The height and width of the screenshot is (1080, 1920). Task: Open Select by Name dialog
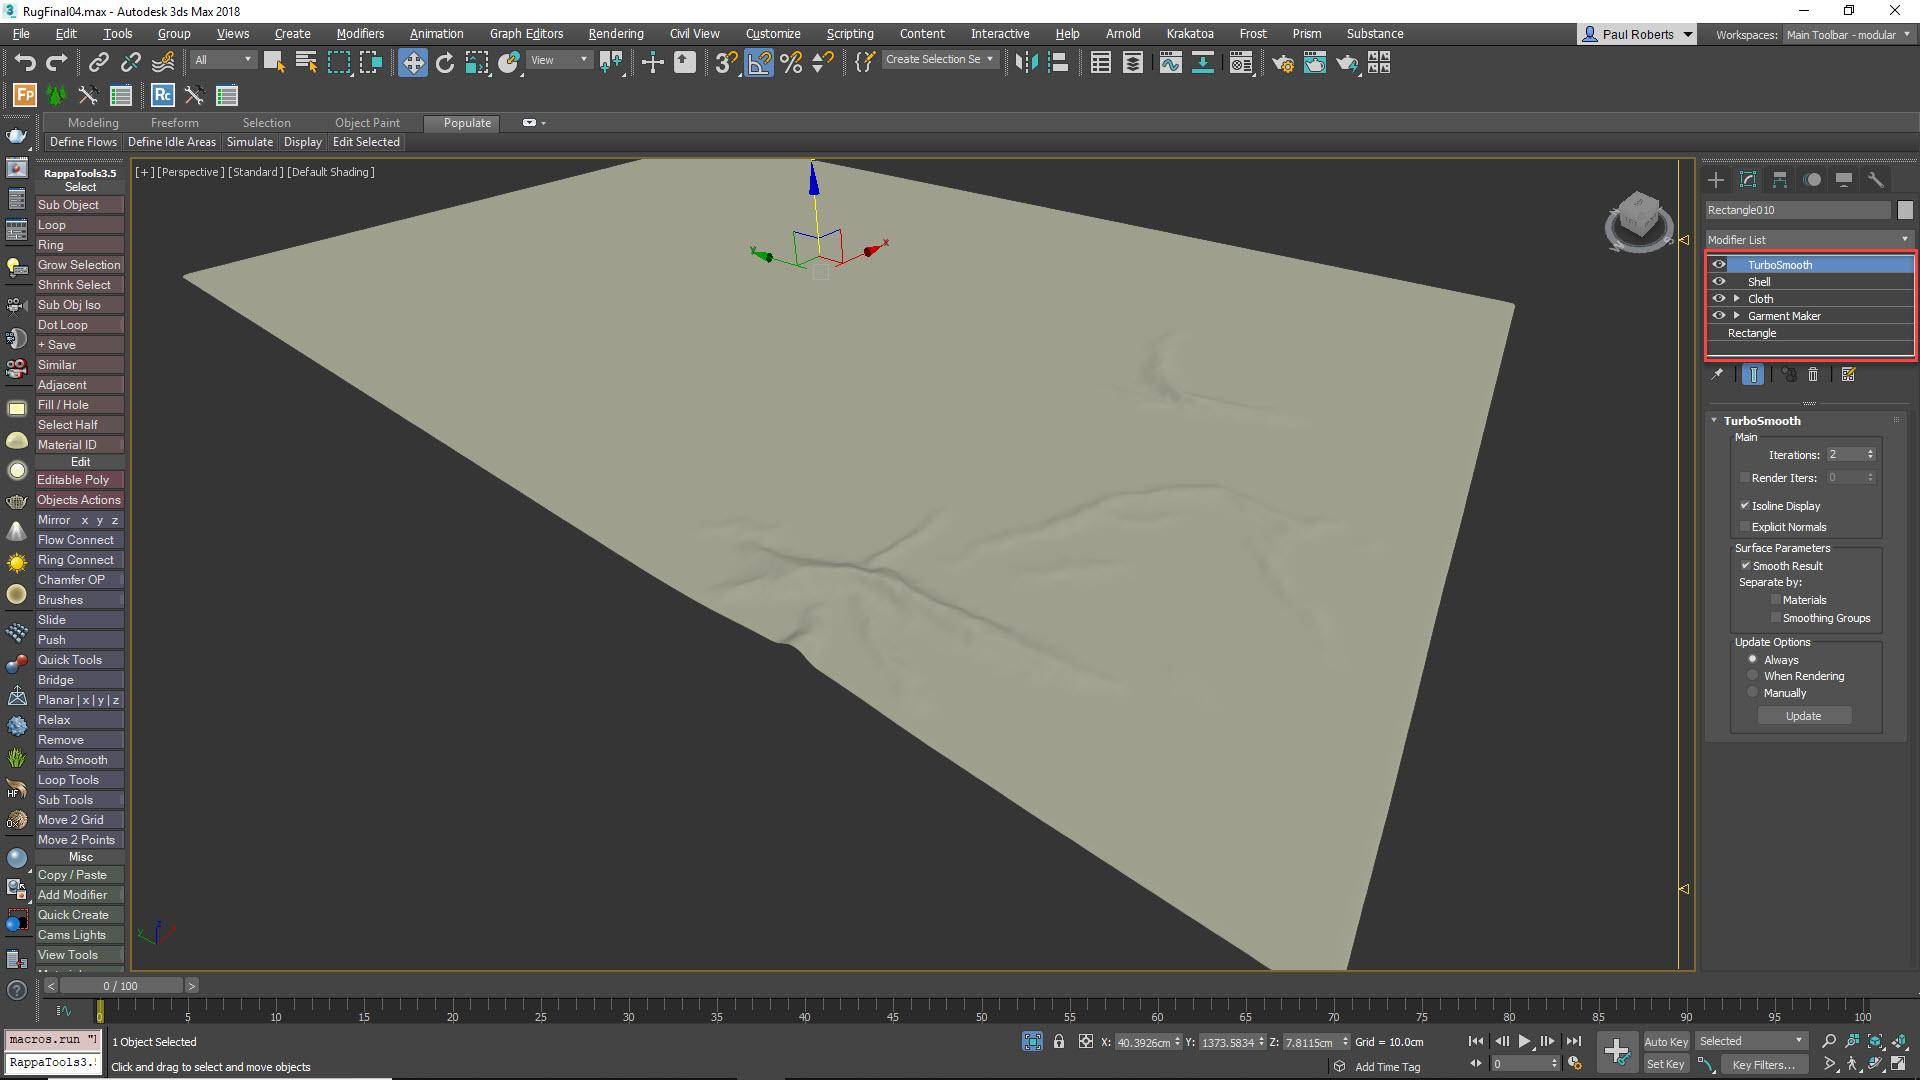pyautogui.click(x=305, y=62)
